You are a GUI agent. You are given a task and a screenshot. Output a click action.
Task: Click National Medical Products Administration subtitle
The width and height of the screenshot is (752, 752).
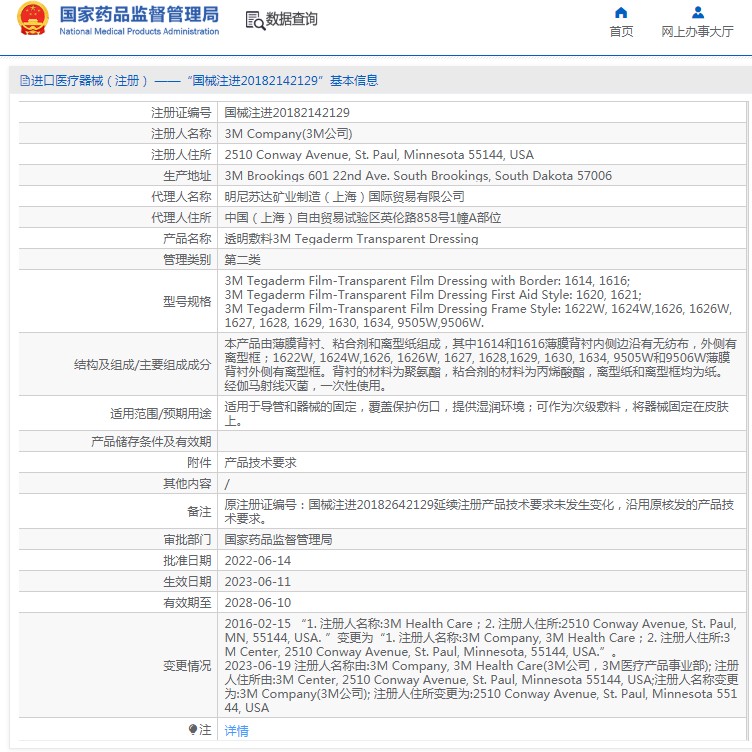click(139, 32)
